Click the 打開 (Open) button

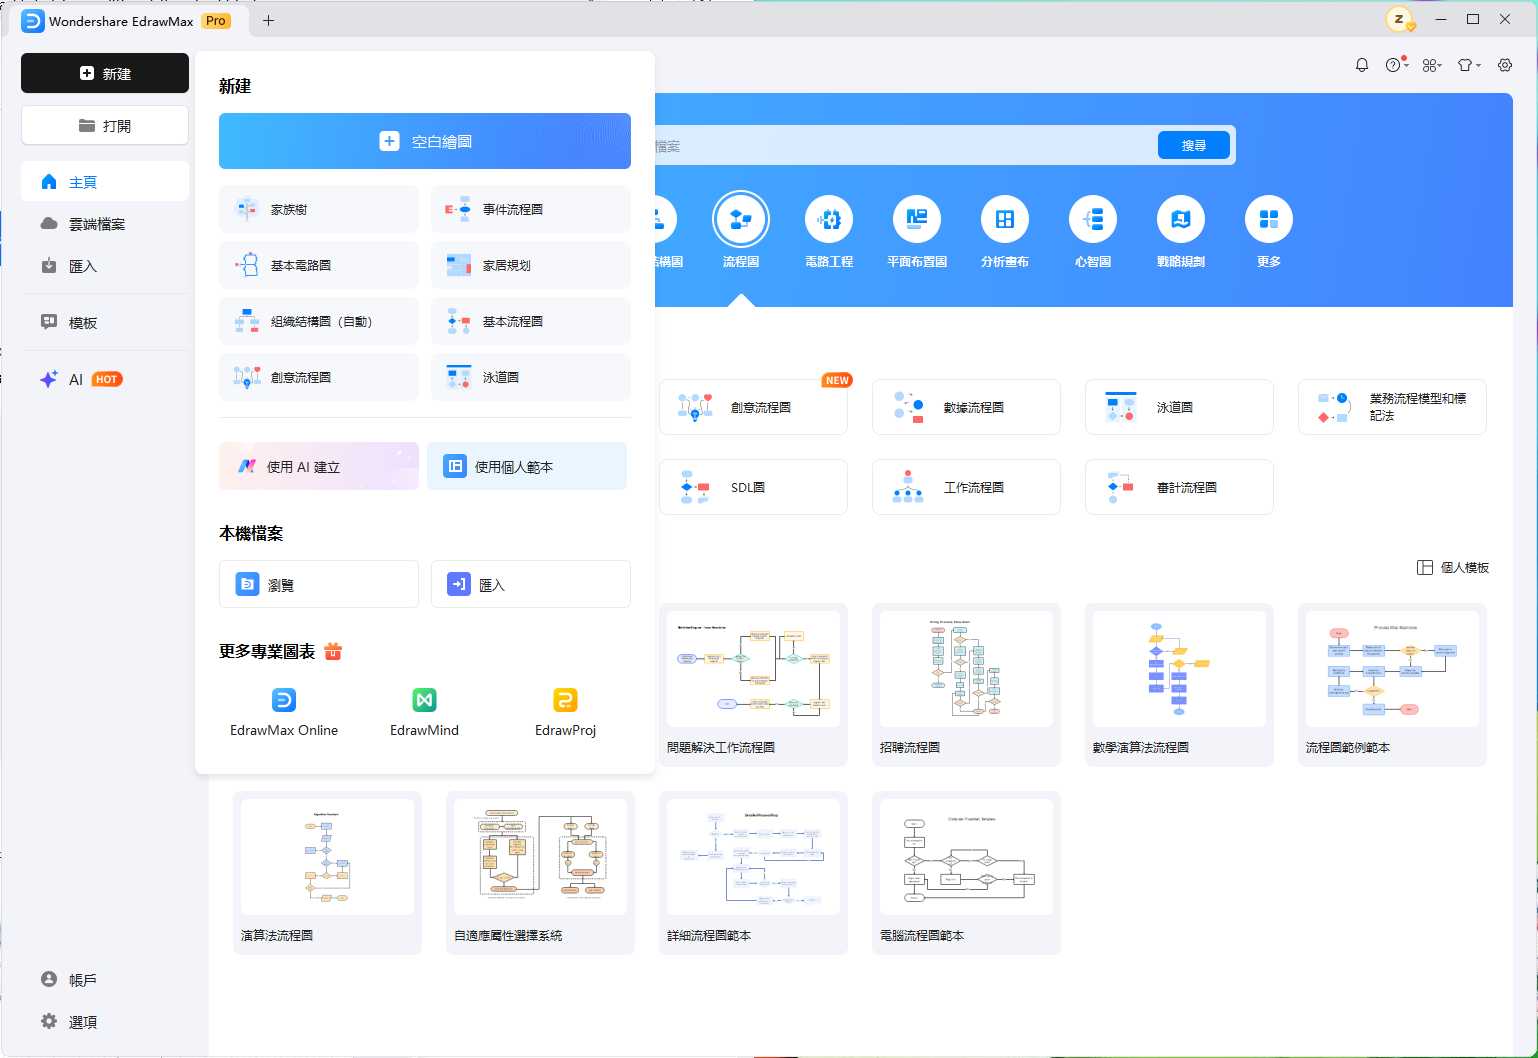(x=105, y=126)
